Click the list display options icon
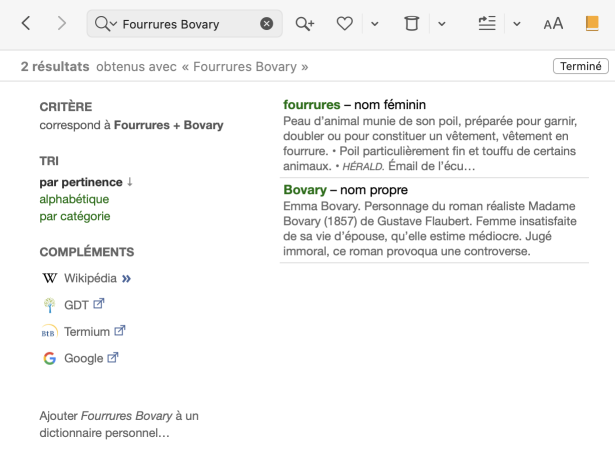This screenshot has height=457, width=615. click(487, 23)
